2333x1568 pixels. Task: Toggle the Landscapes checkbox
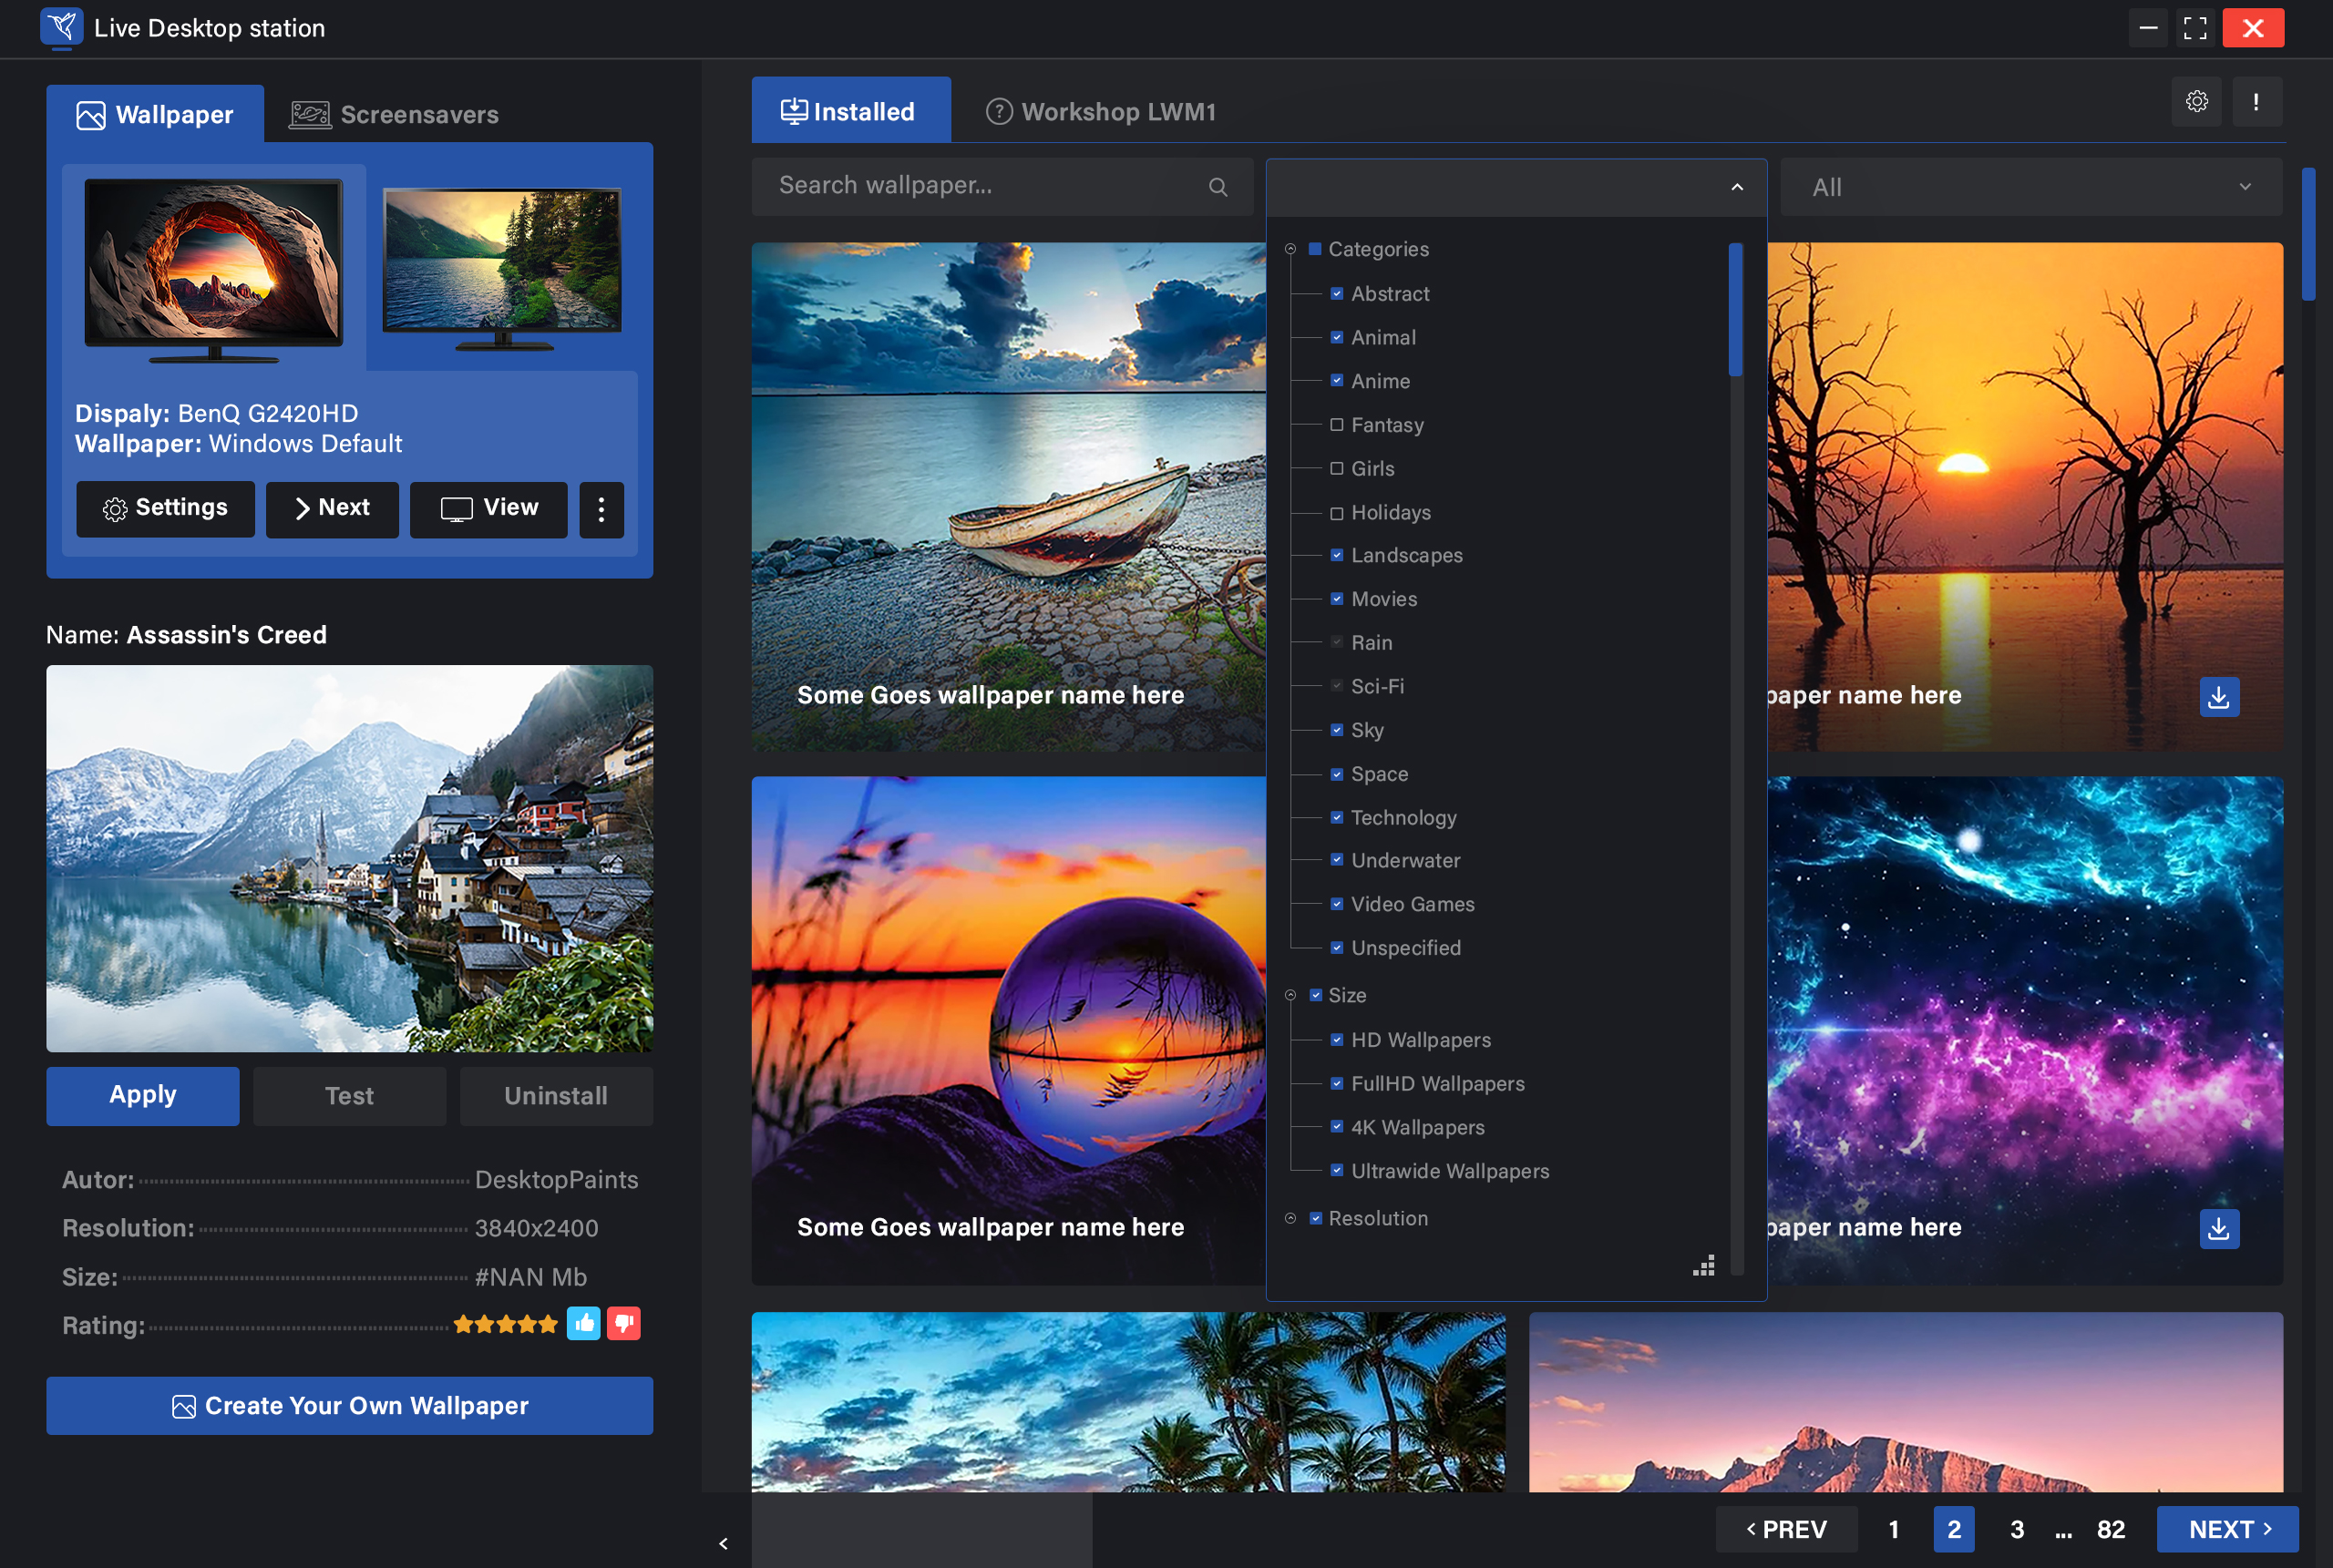click(1336, 556)
